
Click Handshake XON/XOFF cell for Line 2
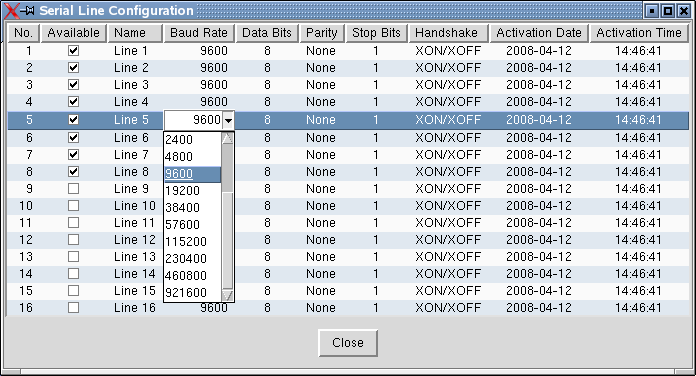tap(448, 67)
